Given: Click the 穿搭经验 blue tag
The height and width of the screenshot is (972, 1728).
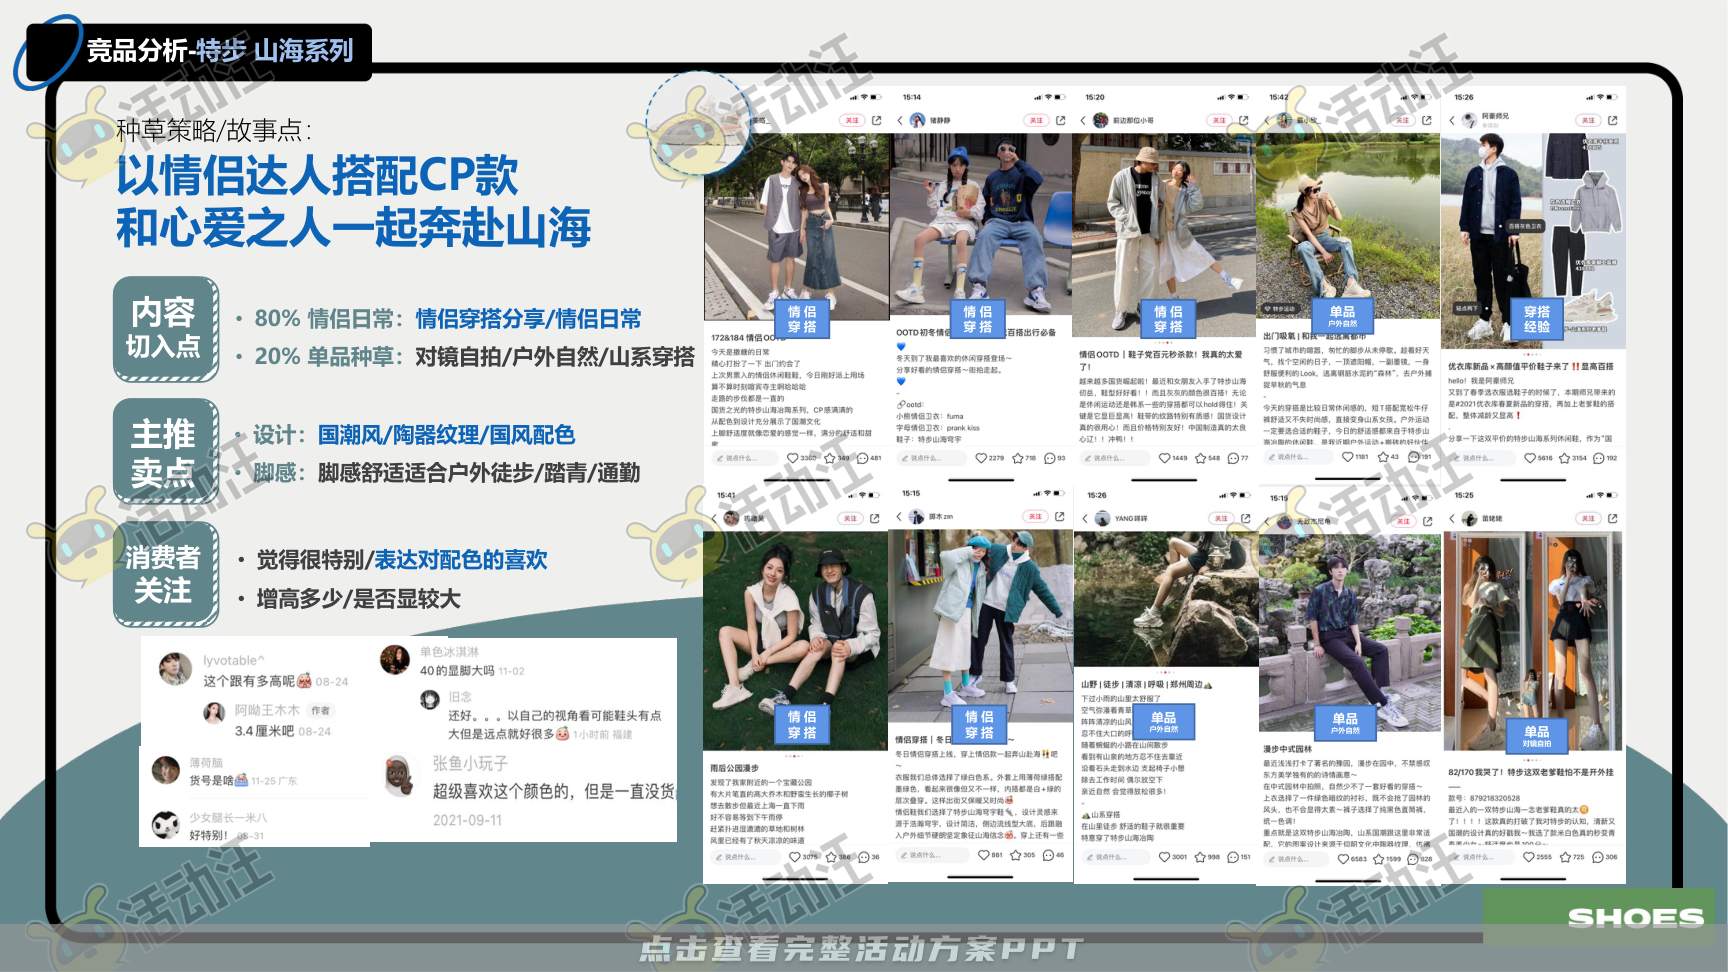Looking at the screenshot, I should (1537, 319).
